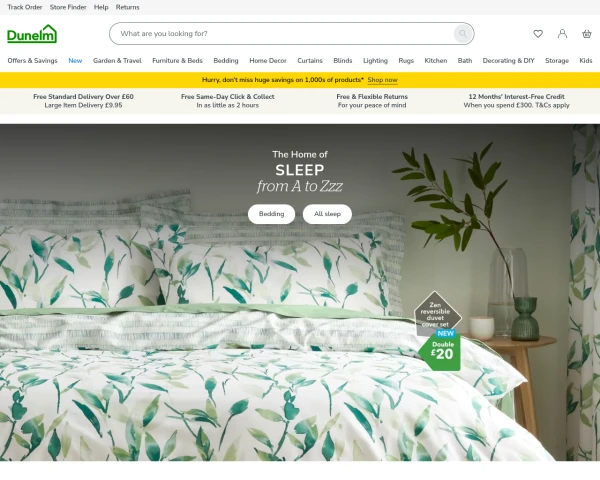Open the Furniture & Beds menu
Viewport: 600px width, 480px height.
177,60
